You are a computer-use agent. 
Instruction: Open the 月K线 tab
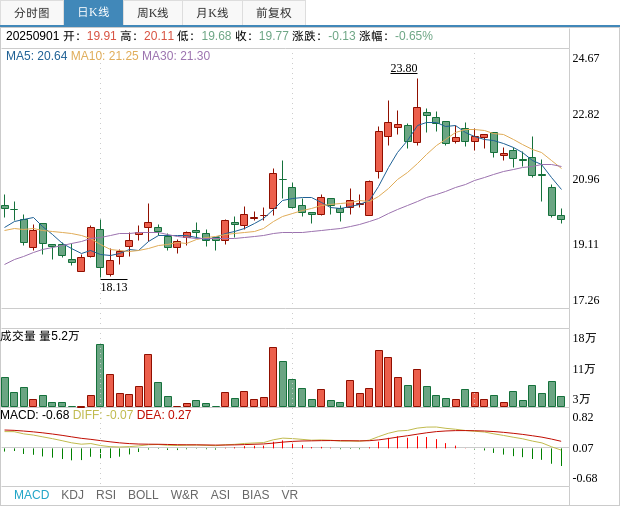(212, 13)
